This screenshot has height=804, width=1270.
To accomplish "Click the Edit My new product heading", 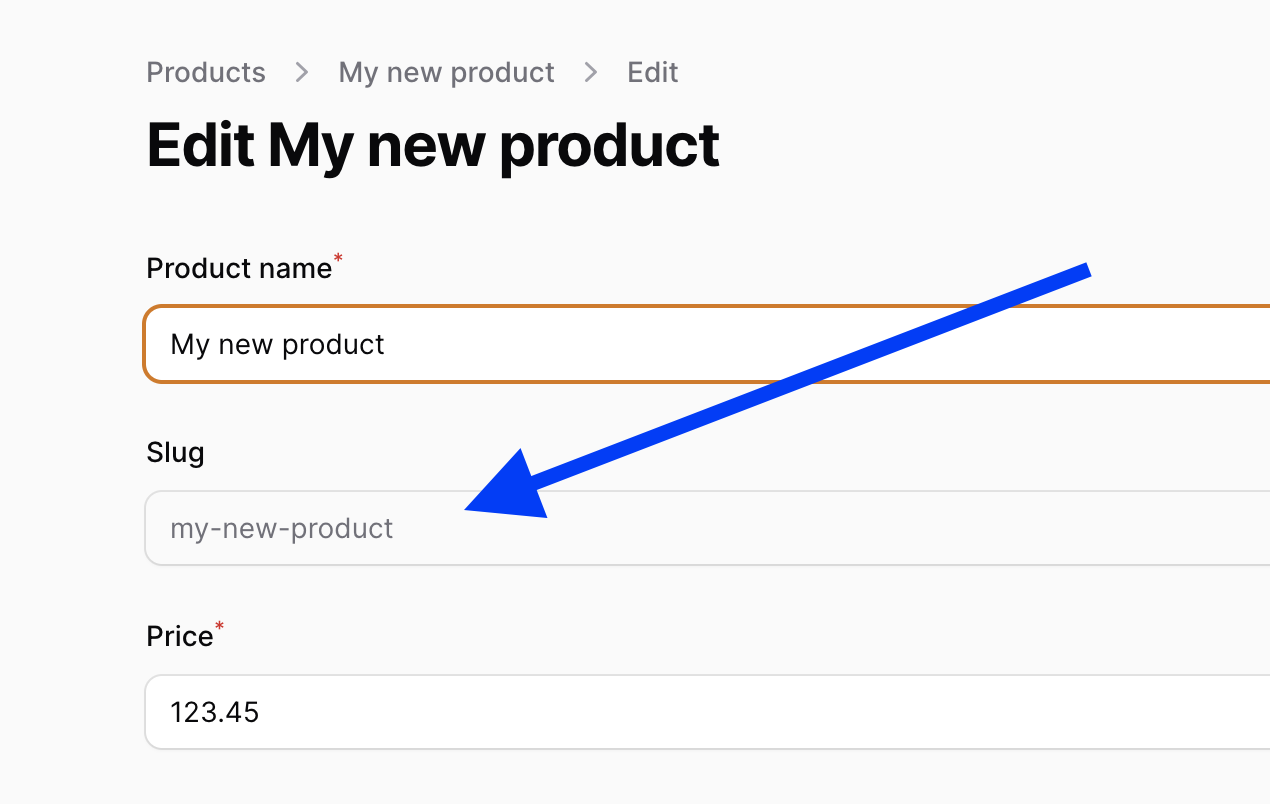I will 433,146.
